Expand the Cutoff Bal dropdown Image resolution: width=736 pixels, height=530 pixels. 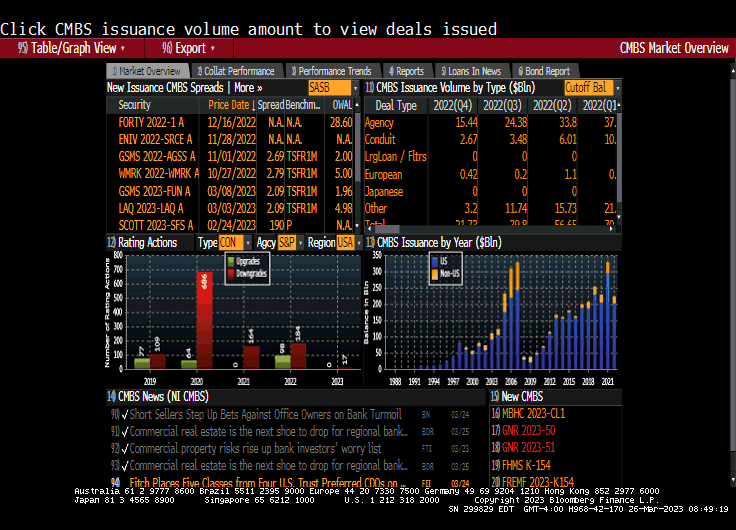pos(591,88)
